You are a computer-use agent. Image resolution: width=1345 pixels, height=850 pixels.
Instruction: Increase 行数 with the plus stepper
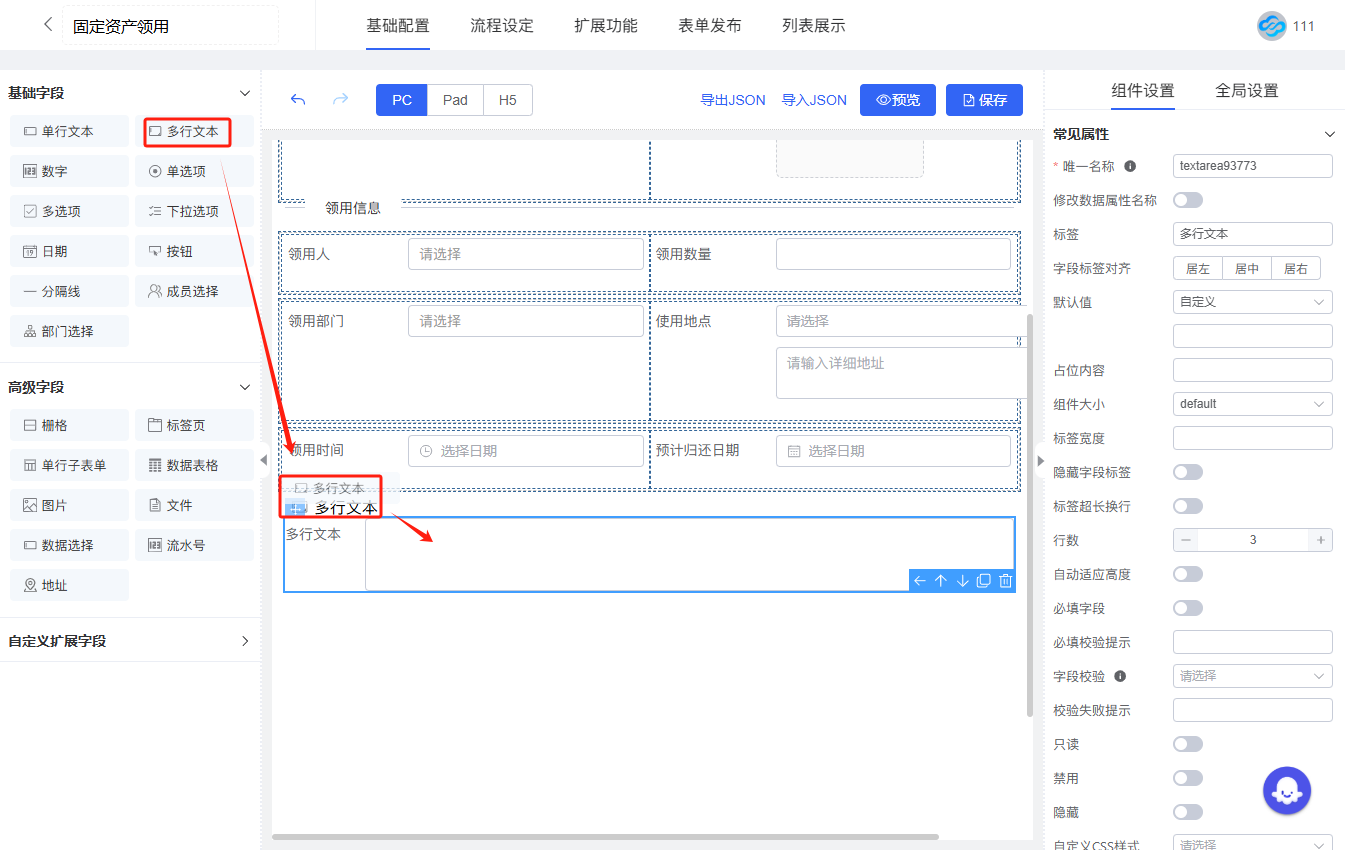1320,540
